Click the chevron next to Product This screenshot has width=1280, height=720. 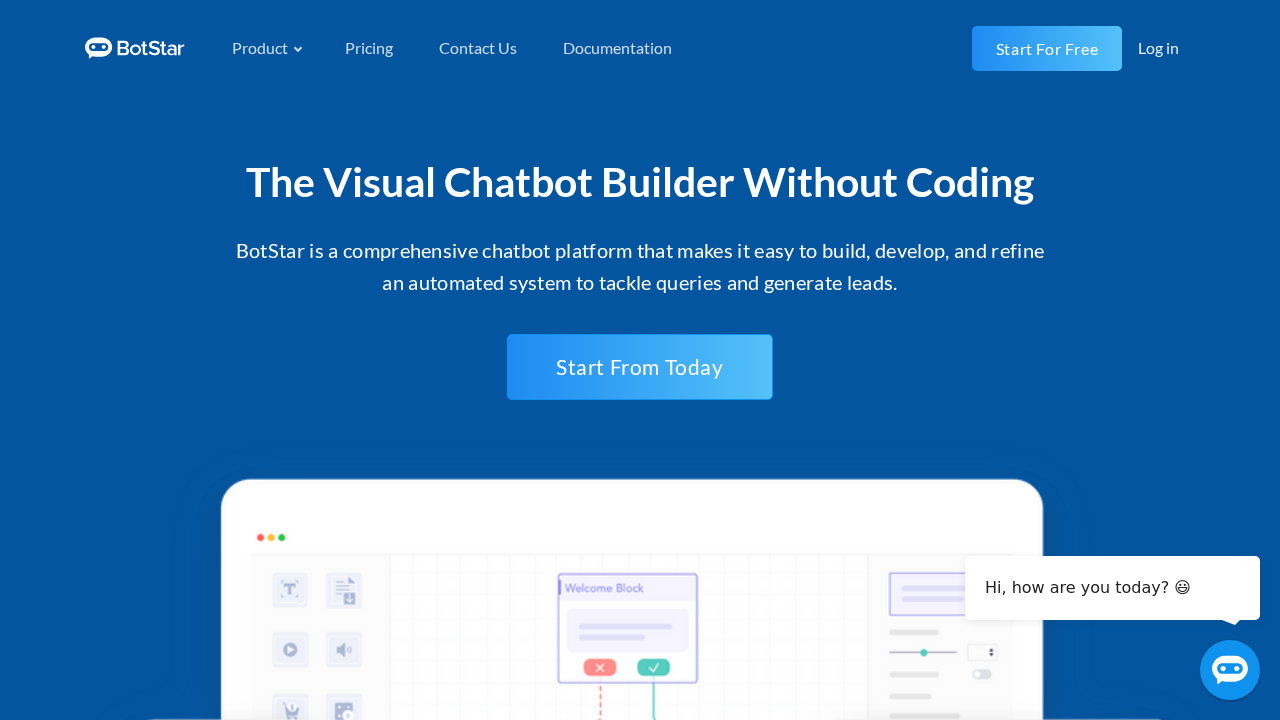coord(298,49)
